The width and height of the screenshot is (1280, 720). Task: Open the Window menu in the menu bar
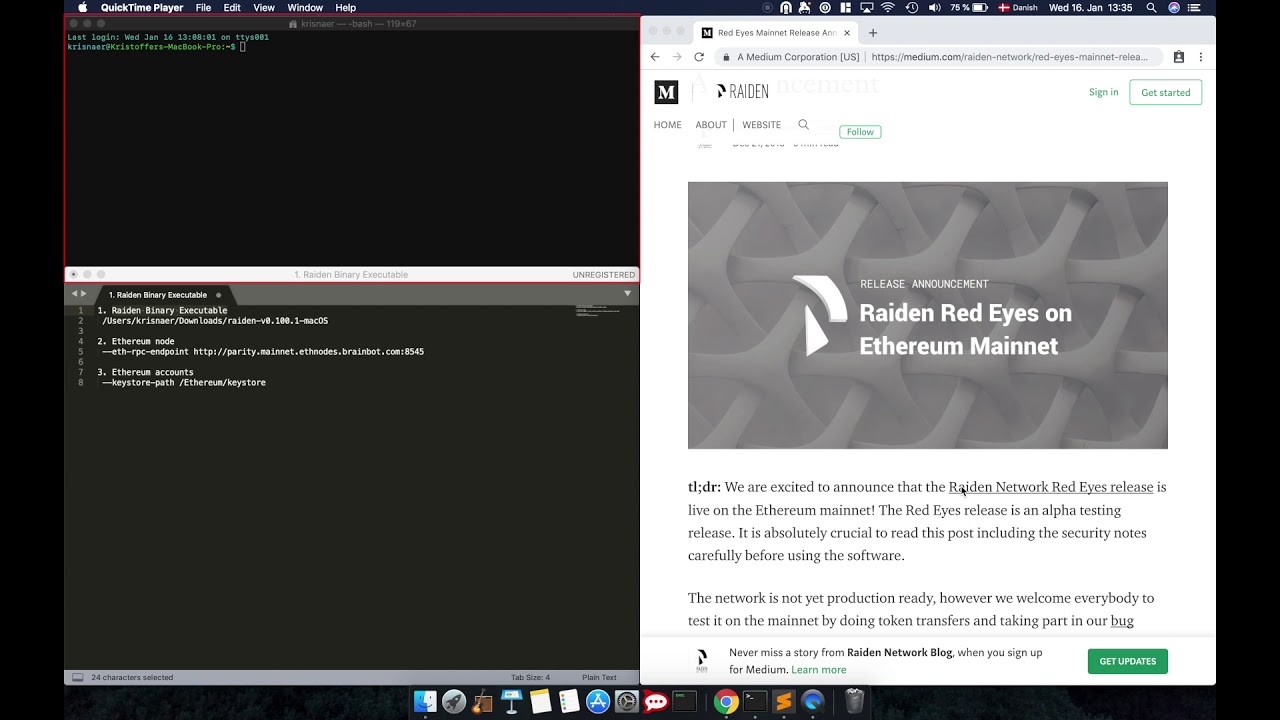[305, 7]
